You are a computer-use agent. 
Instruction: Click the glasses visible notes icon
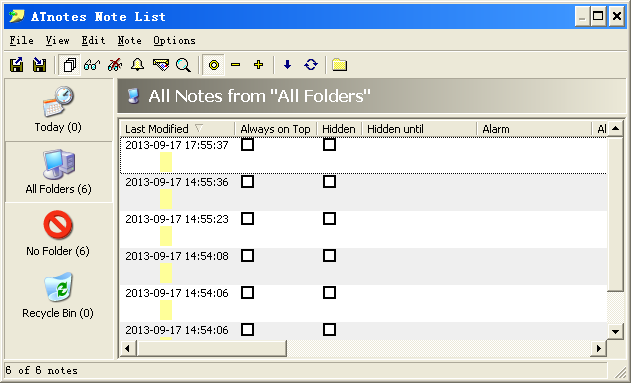[92, 65]
